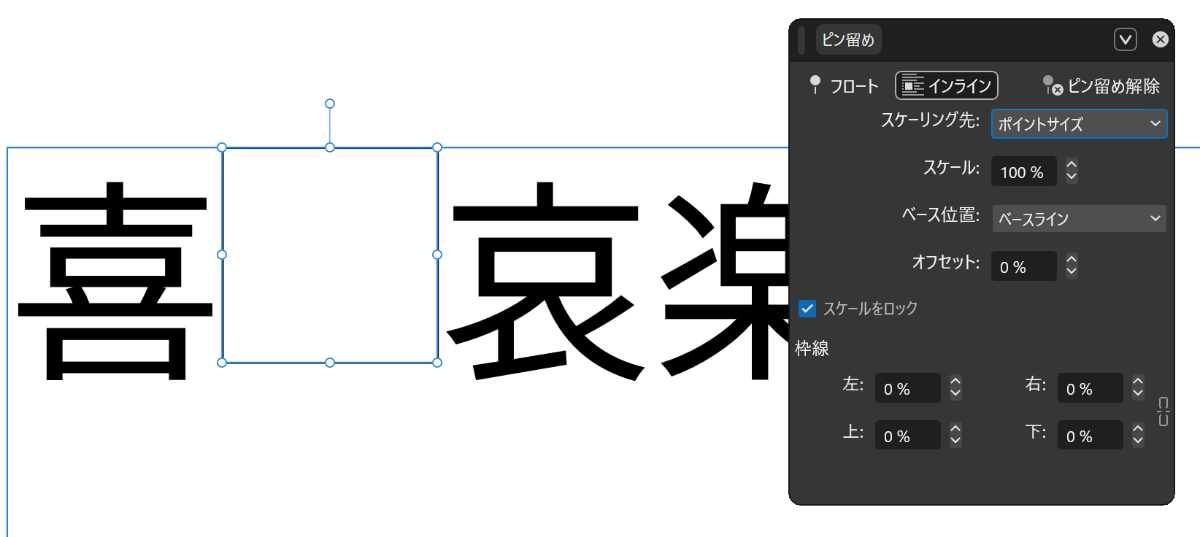Click the 下 border stepper
The image size is (1200, 537).
[1138, 435]
